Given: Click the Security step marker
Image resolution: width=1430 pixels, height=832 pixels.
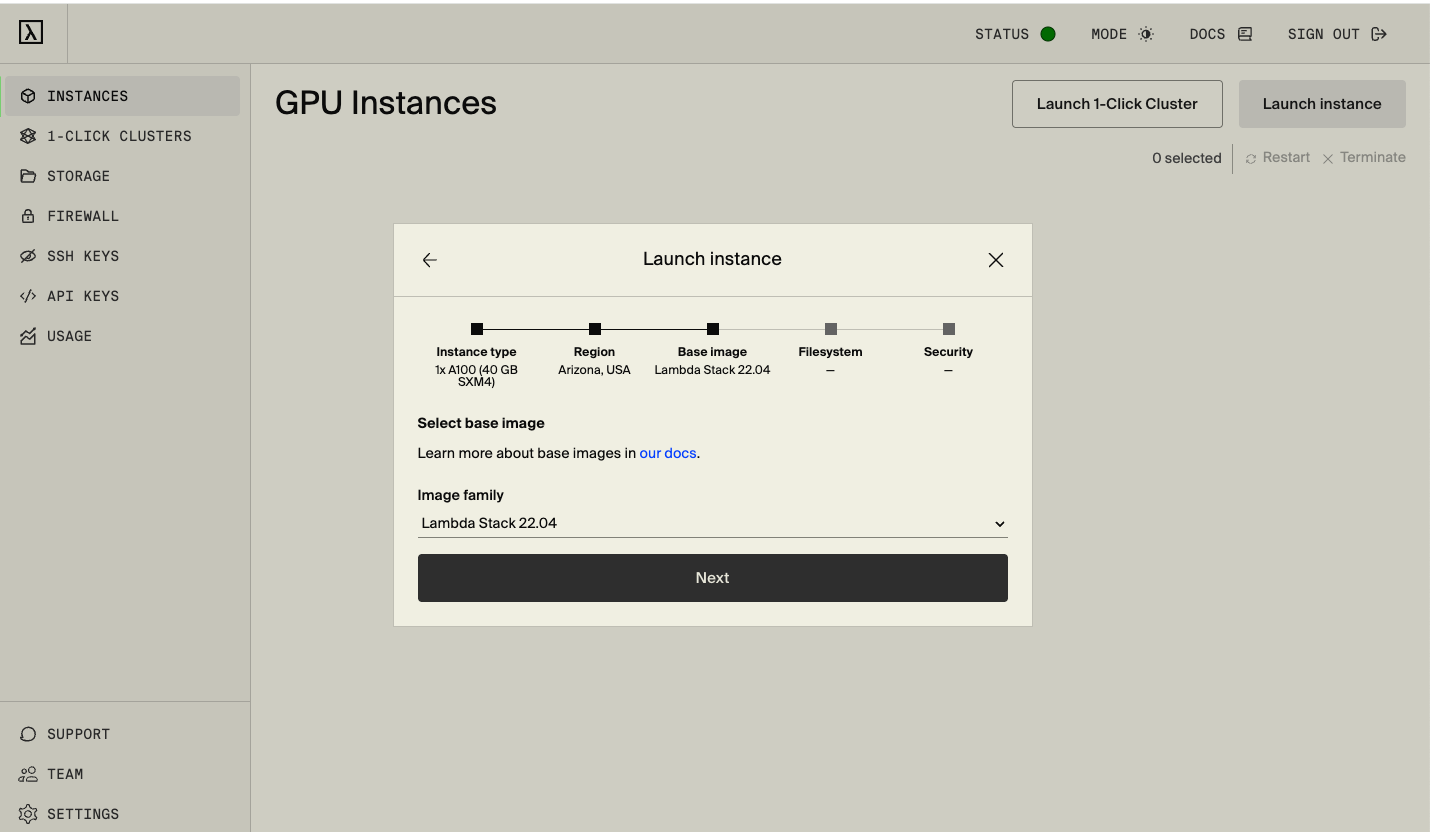Looking at the screenshot, I should (x=947, y=328).
